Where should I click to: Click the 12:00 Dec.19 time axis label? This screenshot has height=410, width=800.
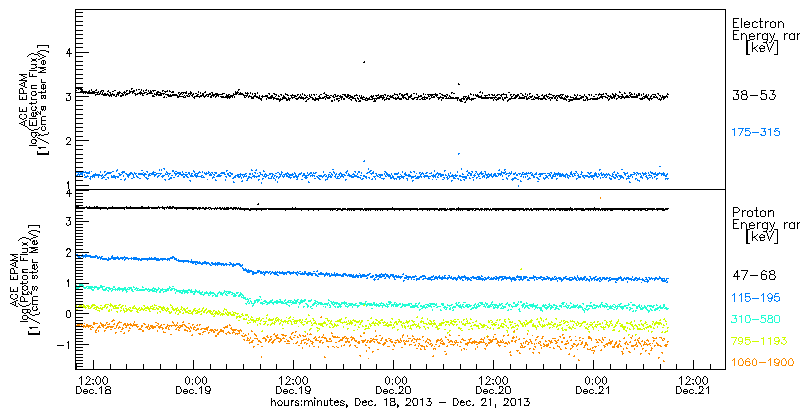coord(293,387)
